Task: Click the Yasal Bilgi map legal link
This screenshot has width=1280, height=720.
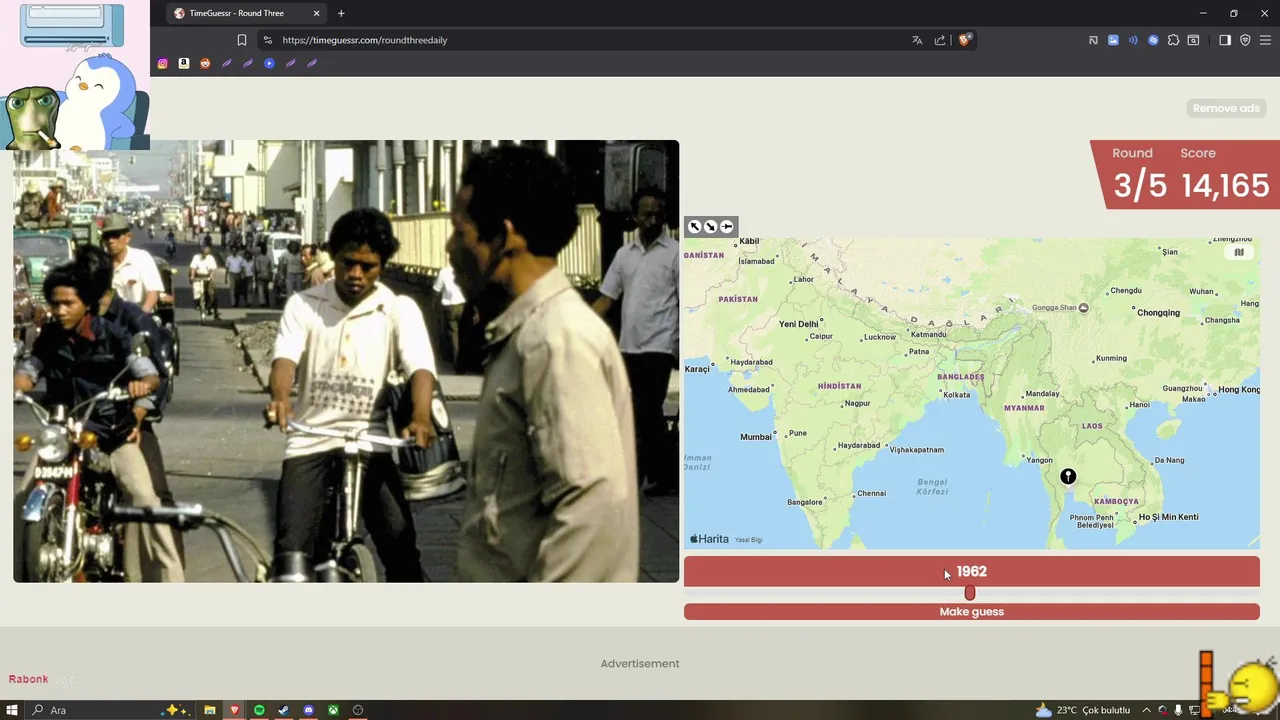Action: [x=748, y=540]
